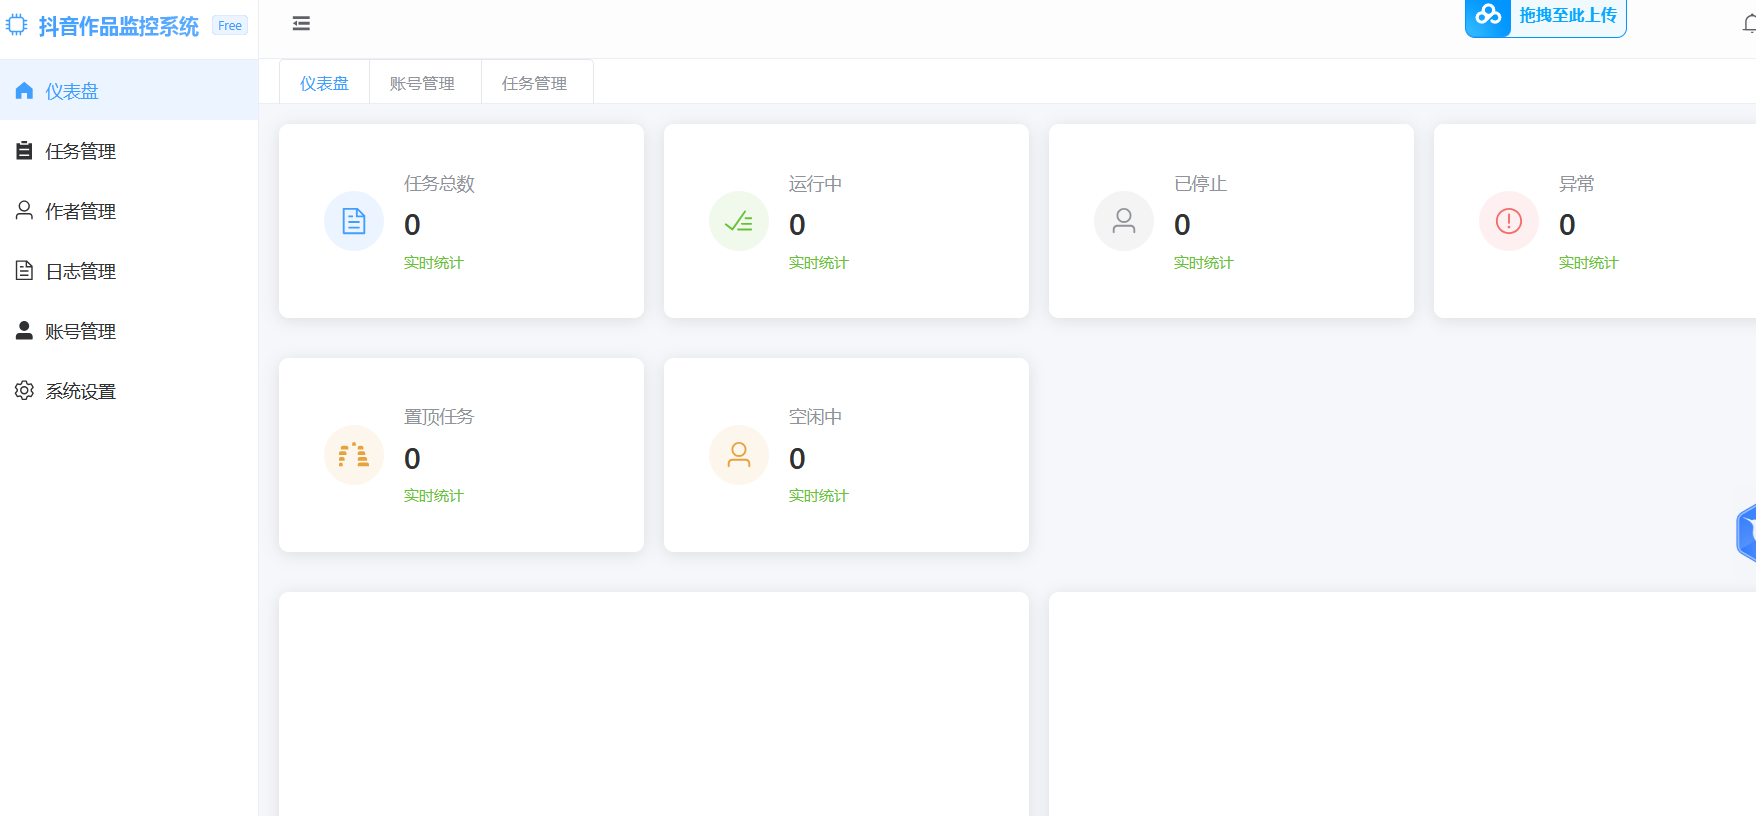Toggle the sidebar collapse hamburger icon
This screenshot has height=816, width=1756.
[301, 24]
